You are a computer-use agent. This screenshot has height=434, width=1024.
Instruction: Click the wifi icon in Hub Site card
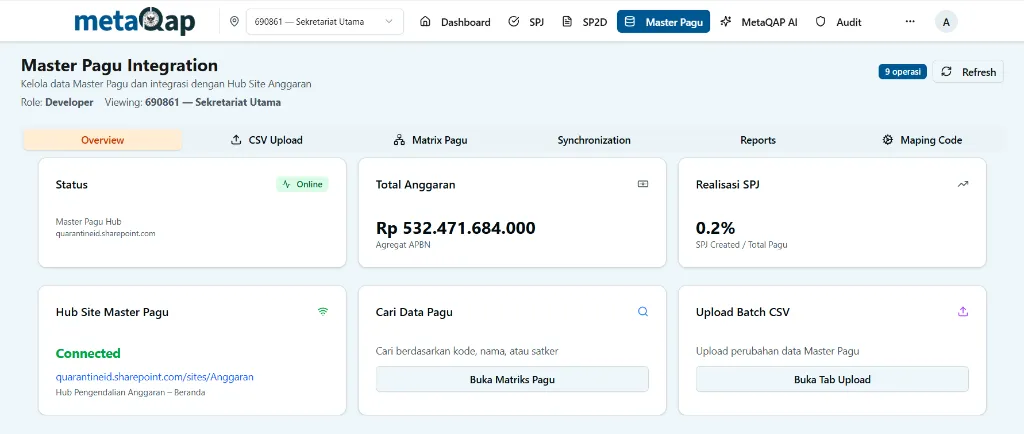pos(323,312)
